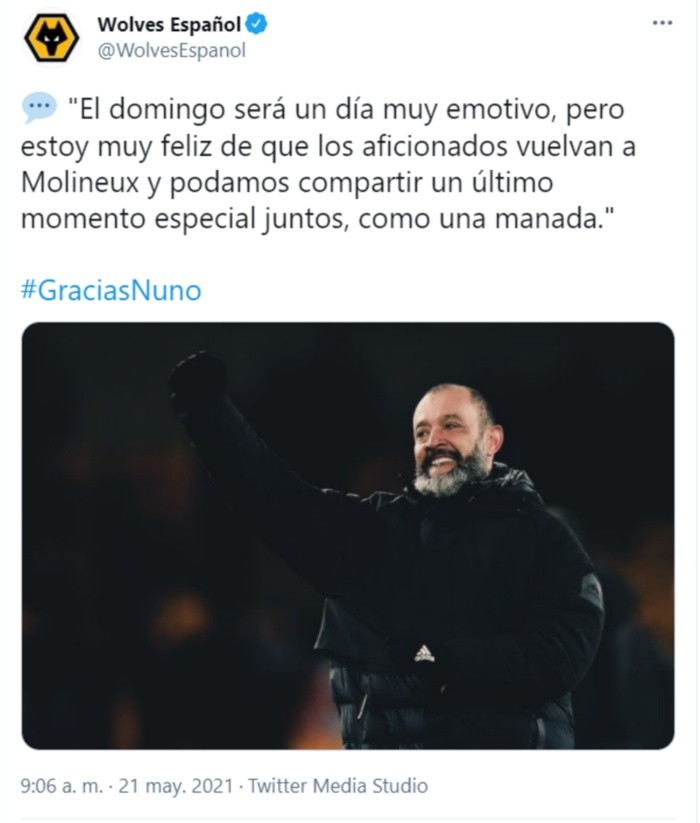Open the Wolves Español display name
The image size is (700, 823).
[x=169, y=24]
